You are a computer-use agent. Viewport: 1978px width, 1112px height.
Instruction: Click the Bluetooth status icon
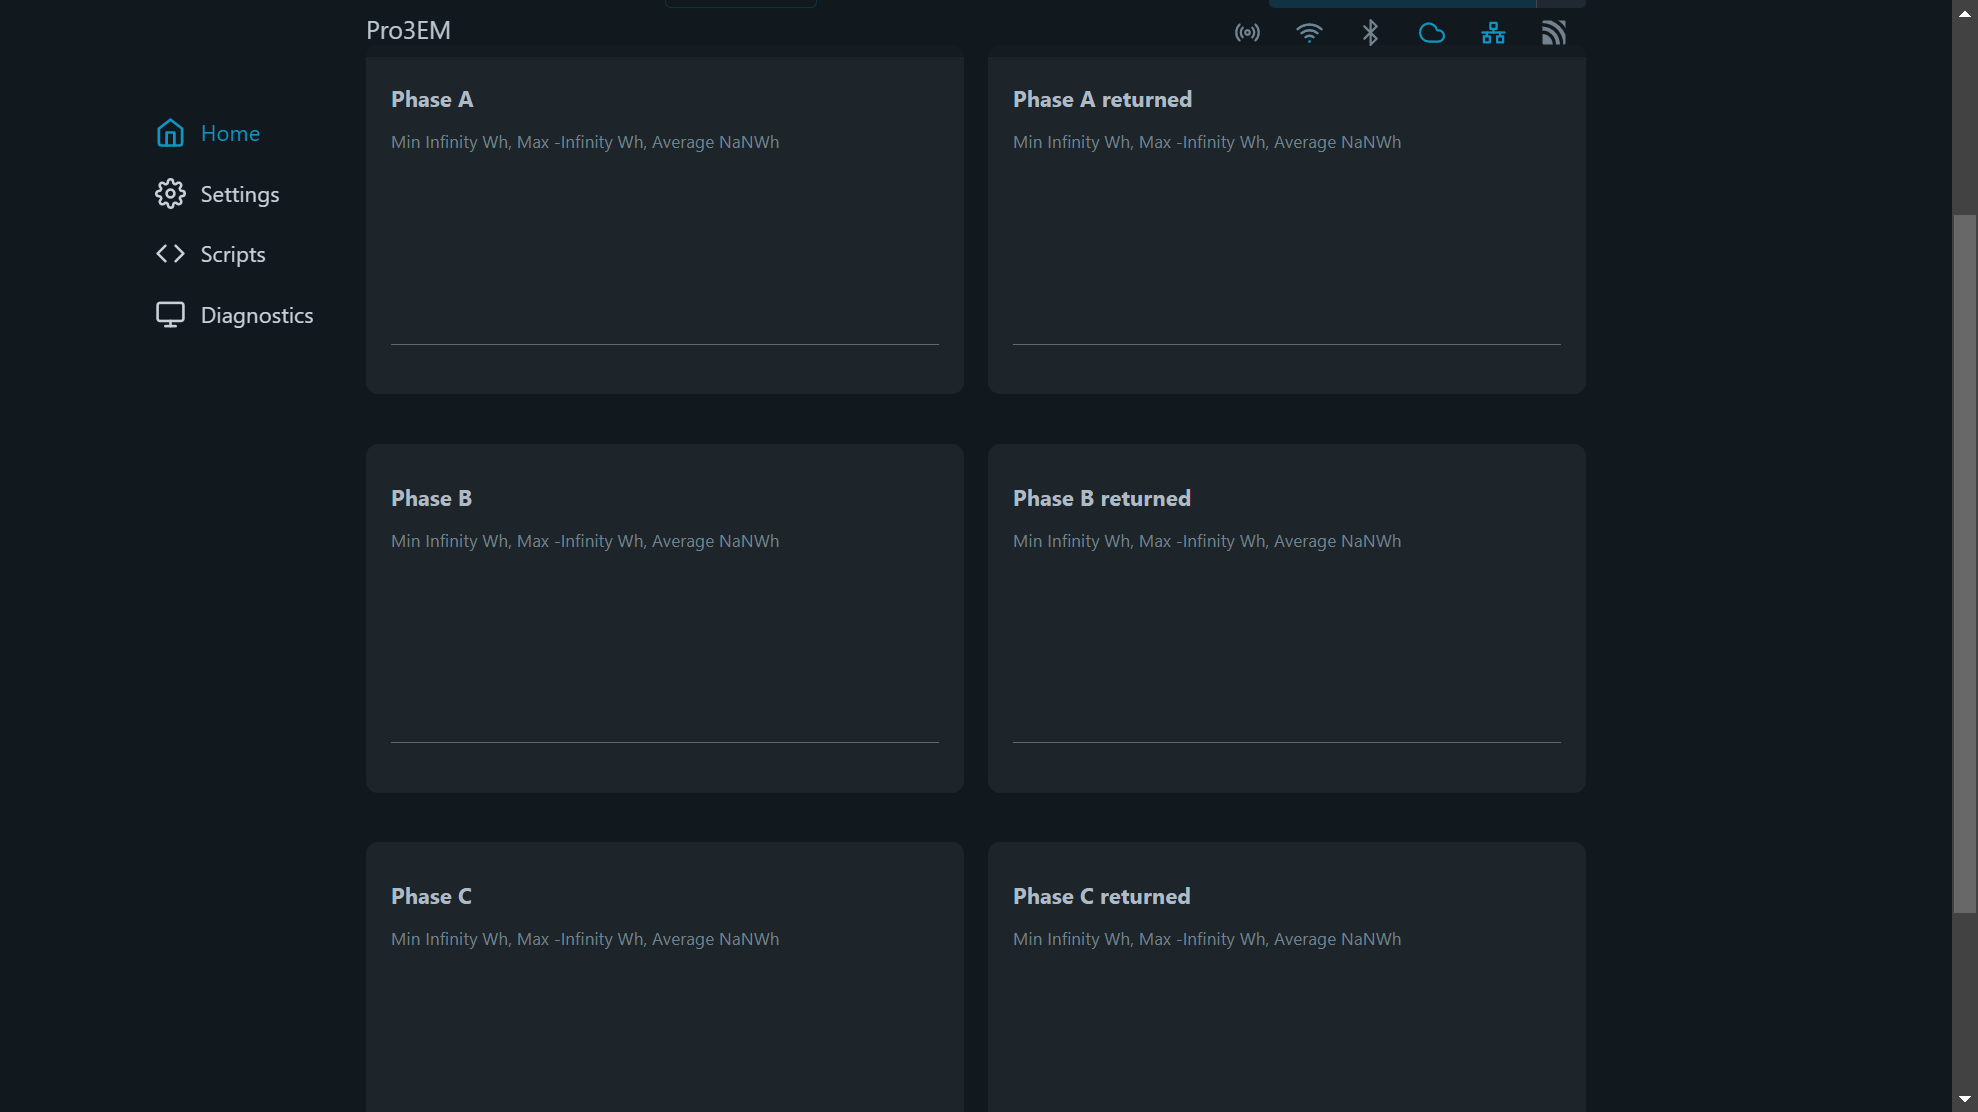click(x=1370, y=32)
